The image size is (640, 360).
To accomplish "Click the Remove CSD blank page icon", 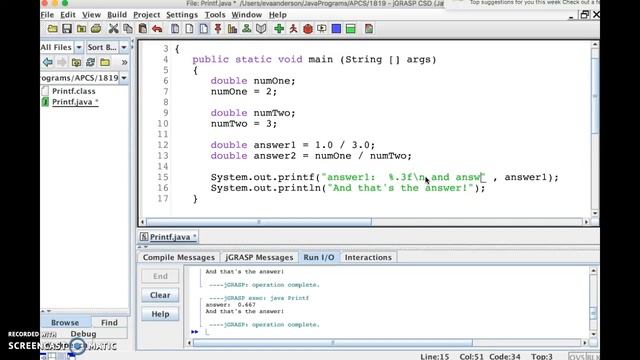I will (189, 29).
